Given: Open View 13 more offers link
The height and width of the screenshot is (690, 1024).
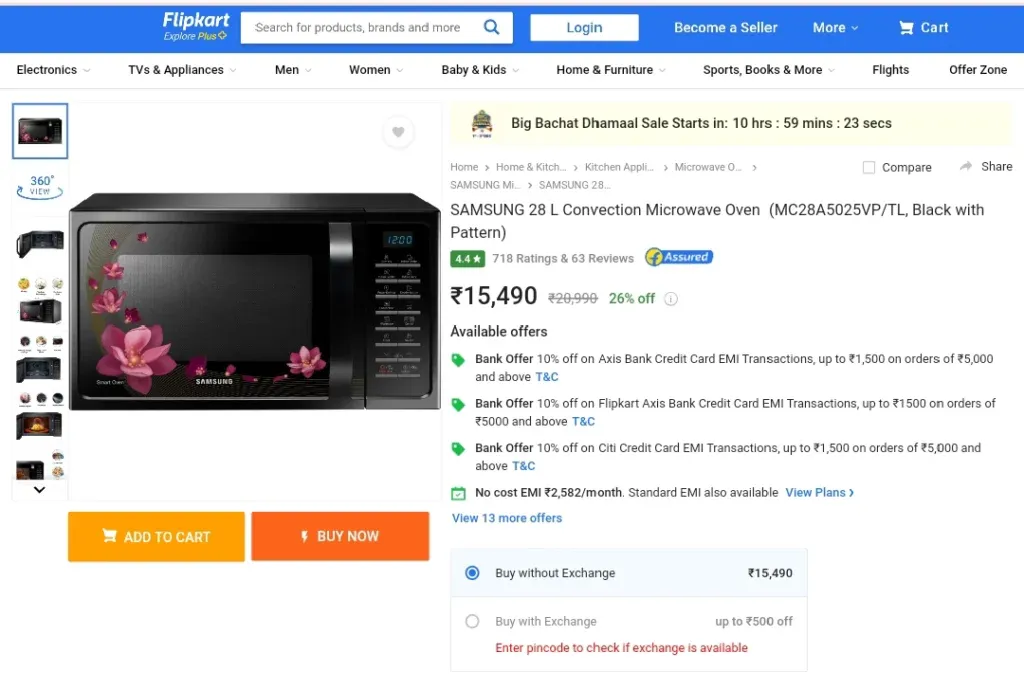Looking at the screenshot, I should pos(507,518).
